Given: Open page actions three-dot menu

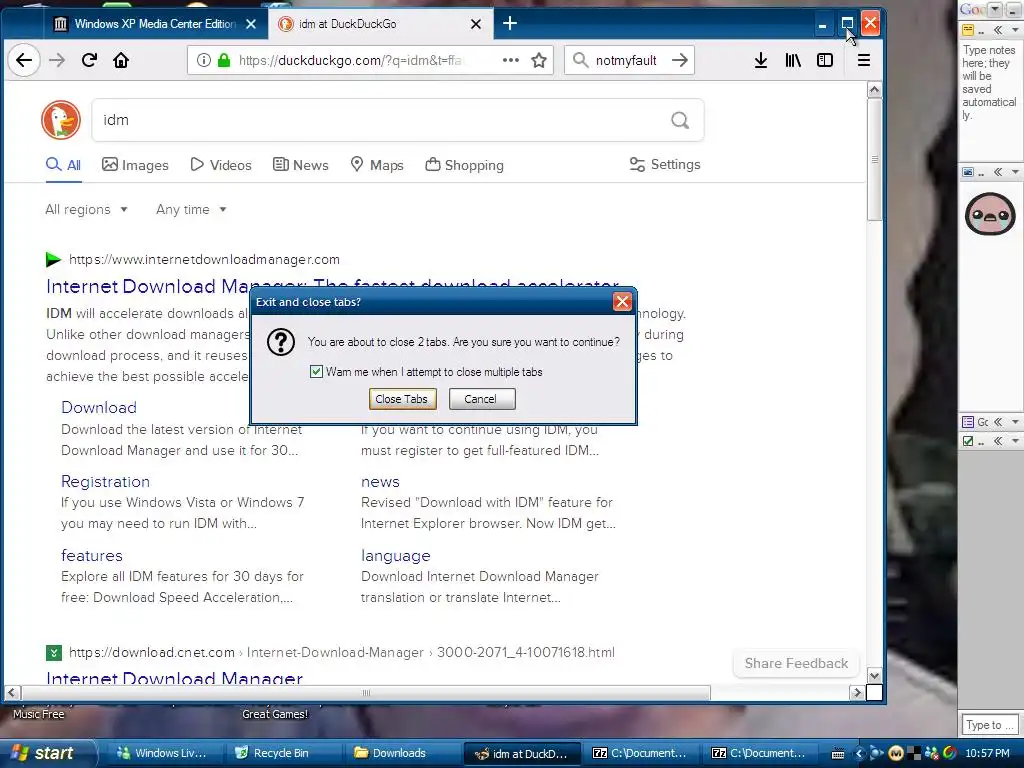Looking at the screenshot, I should coord(511,60).
